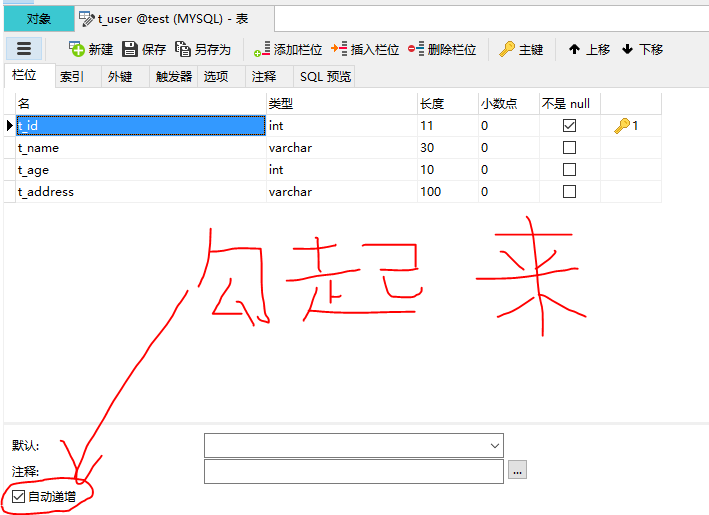Set primary key with 主键 button

click(521, 49)
